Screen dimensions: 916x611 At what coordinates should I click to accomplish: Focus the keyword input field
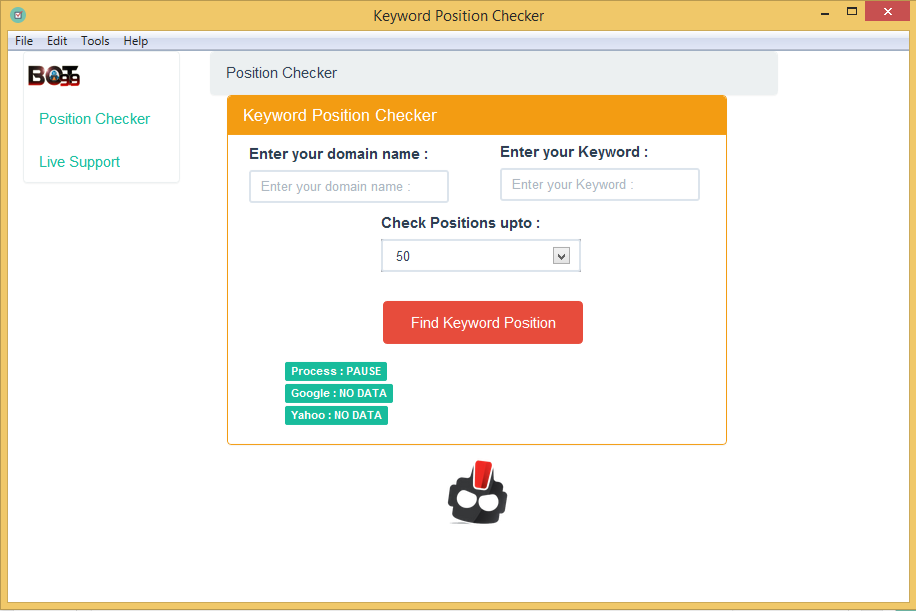click(599, 185)
